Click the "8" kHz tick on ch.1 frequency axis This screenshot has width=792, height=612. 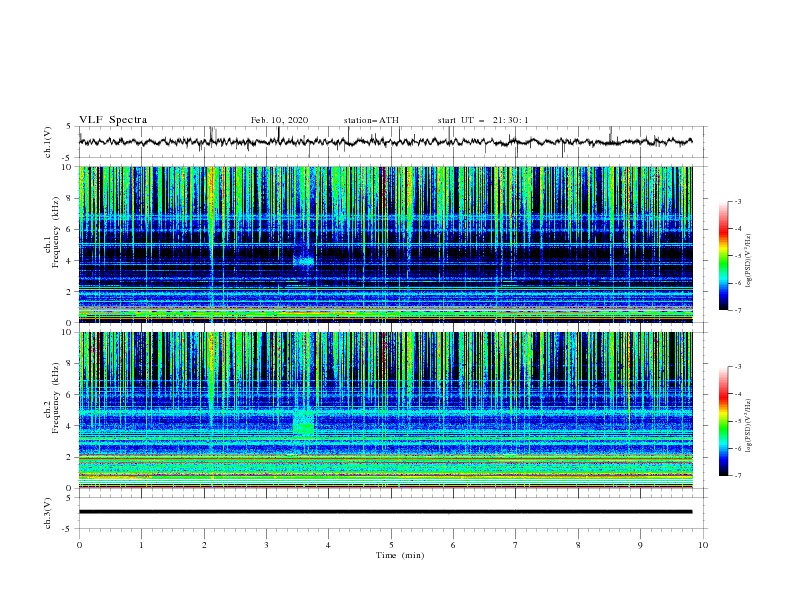tap(71, 198)
